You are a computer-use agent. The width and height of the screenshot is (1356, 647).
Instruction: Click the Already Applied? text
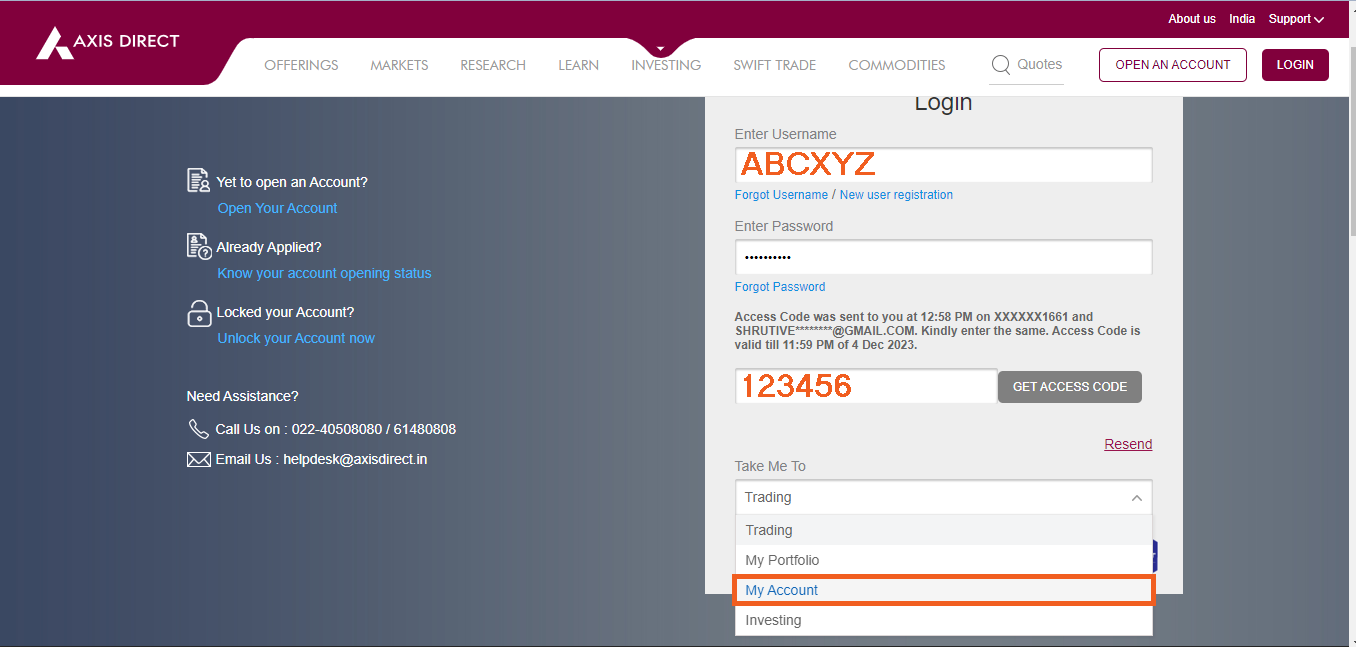(x=269, y=247)
